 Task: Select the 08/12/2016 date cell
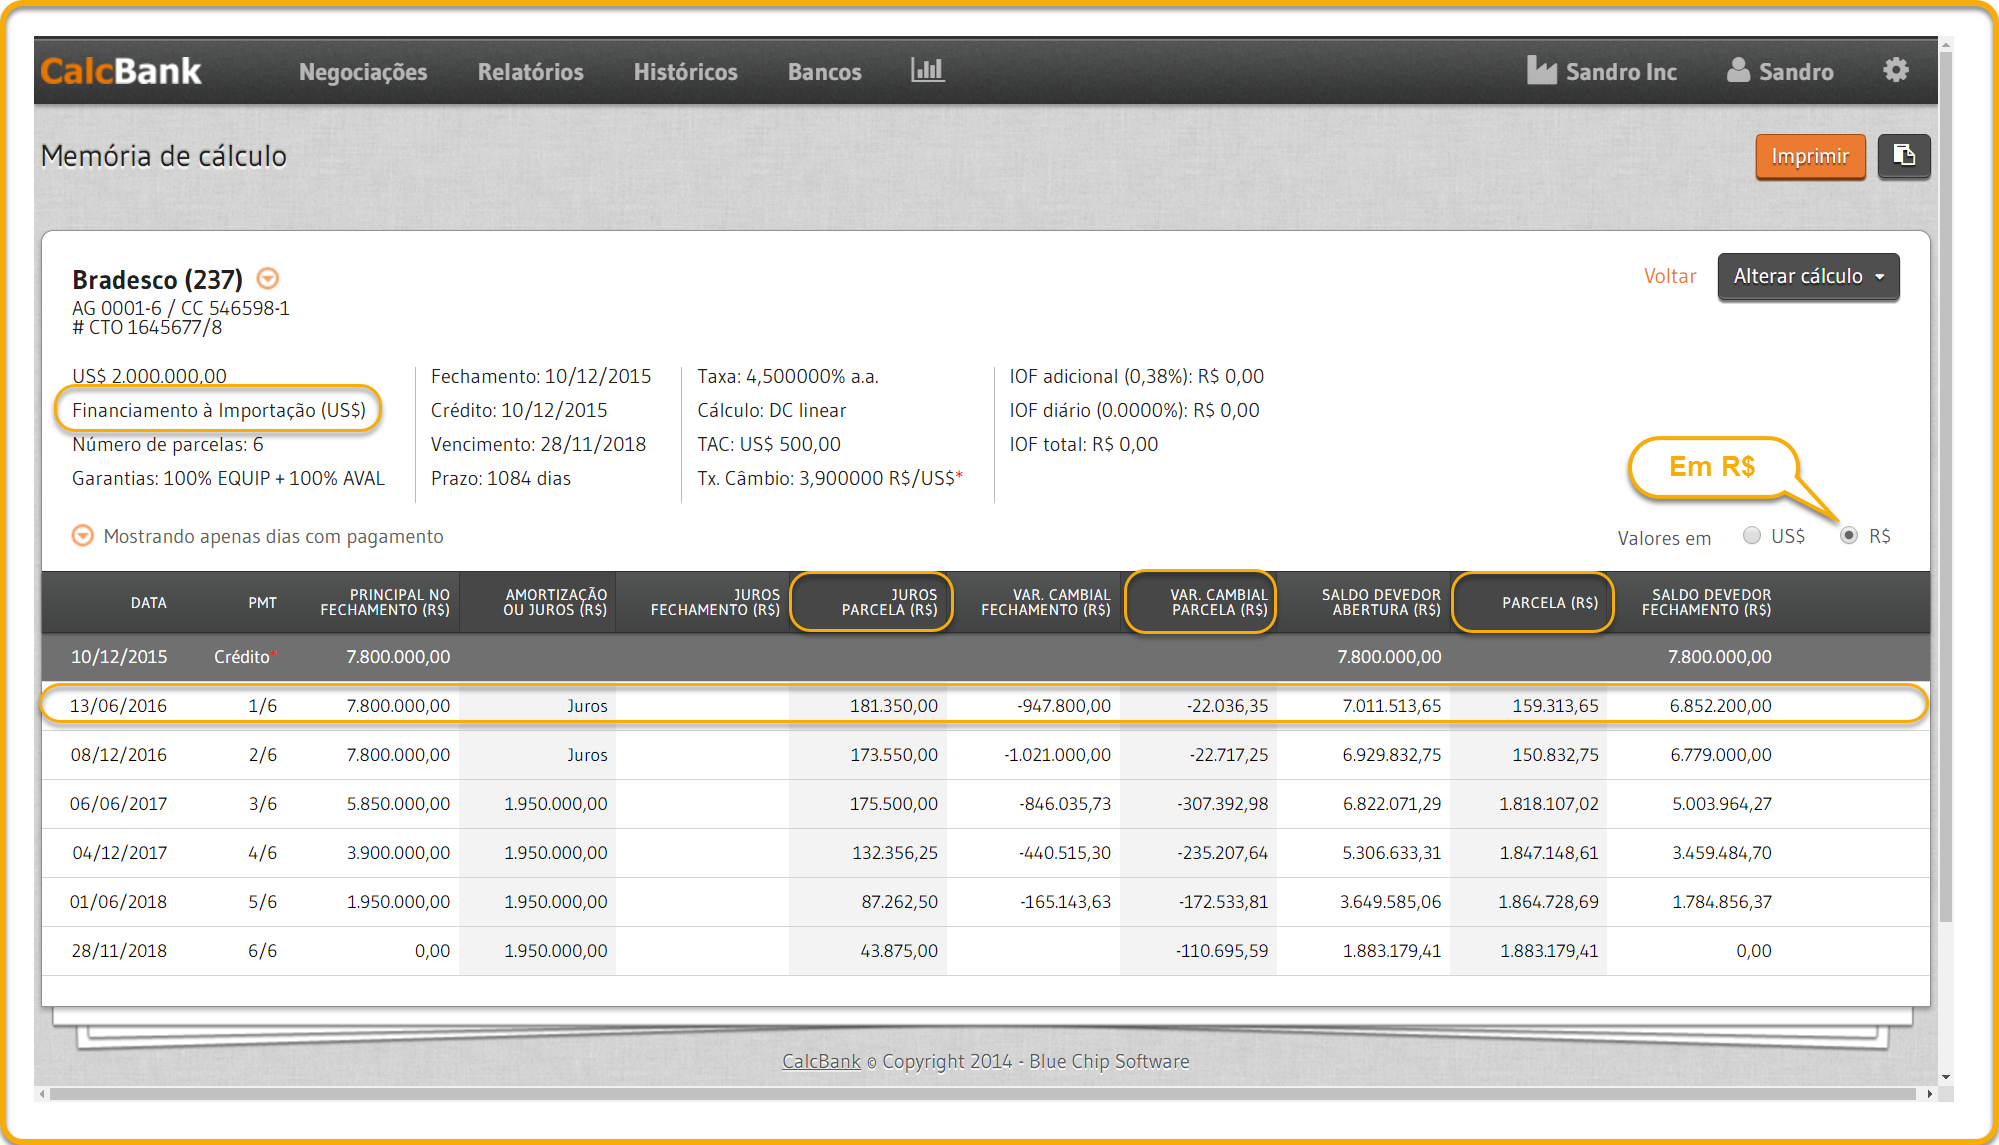pyautogui.click(x=118, y=754)
